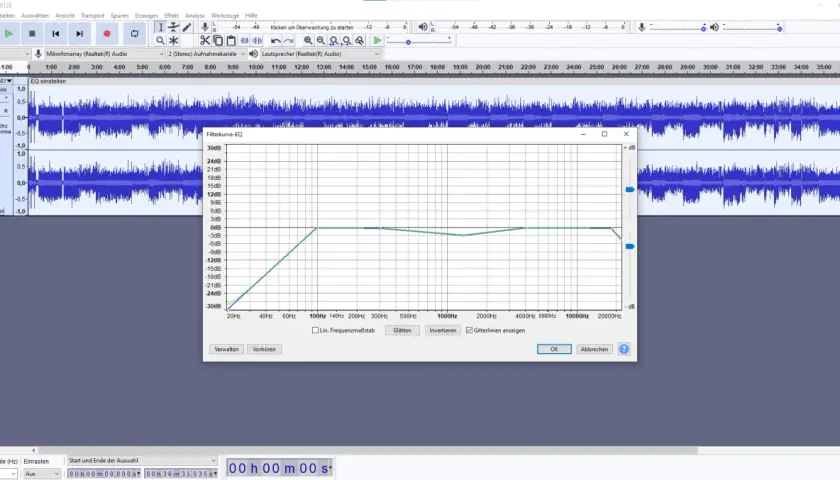The height and width of the screenshot is (480, 840).
Task: Click the Redo arrow icon
Action: [x=289, y=41]
